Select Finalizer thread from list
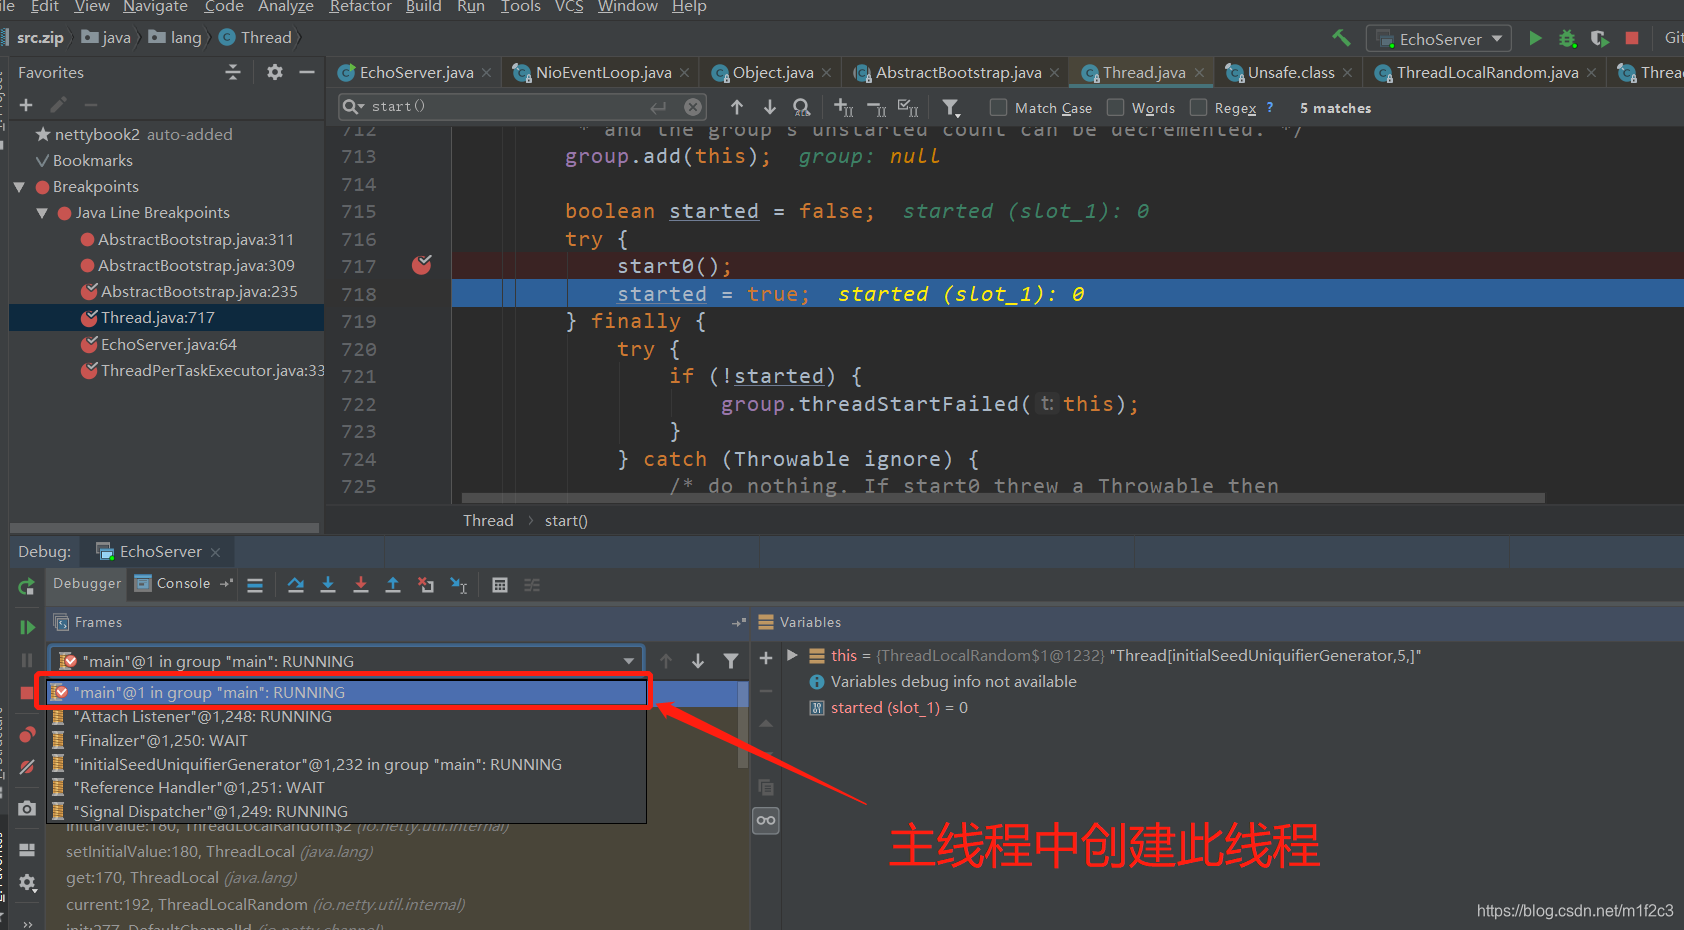The width and height of the screenshot is (1684, 930). click(x=346, y=740)
